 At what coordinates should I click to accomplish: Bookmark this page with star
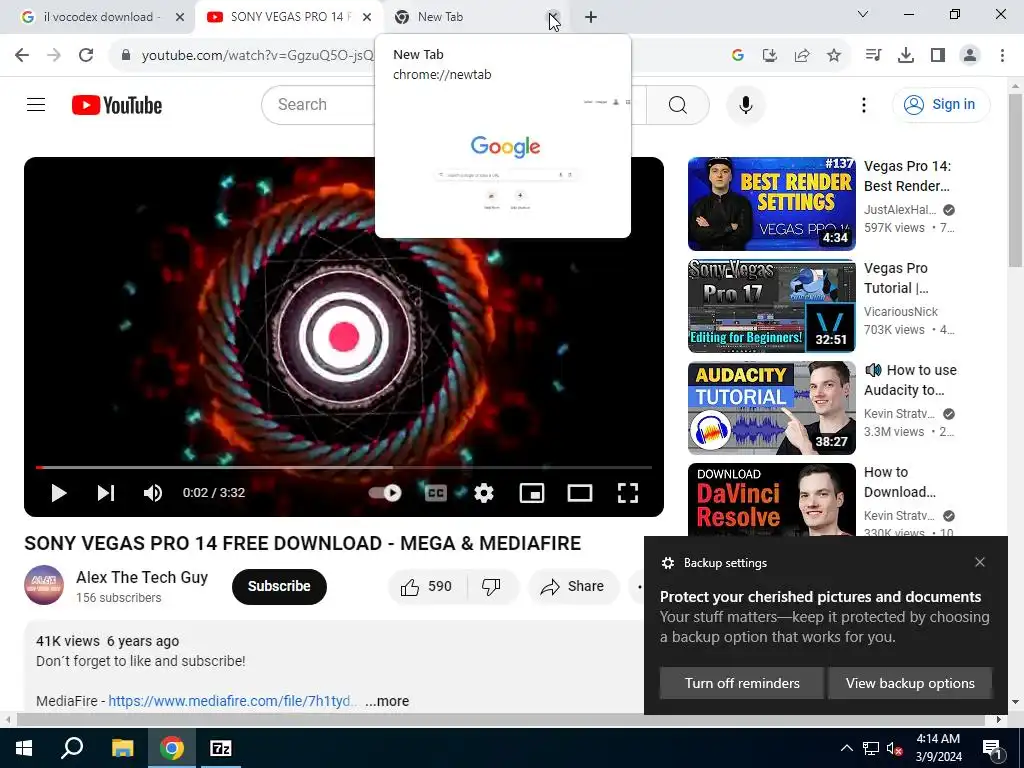click(x=834, y=56)
